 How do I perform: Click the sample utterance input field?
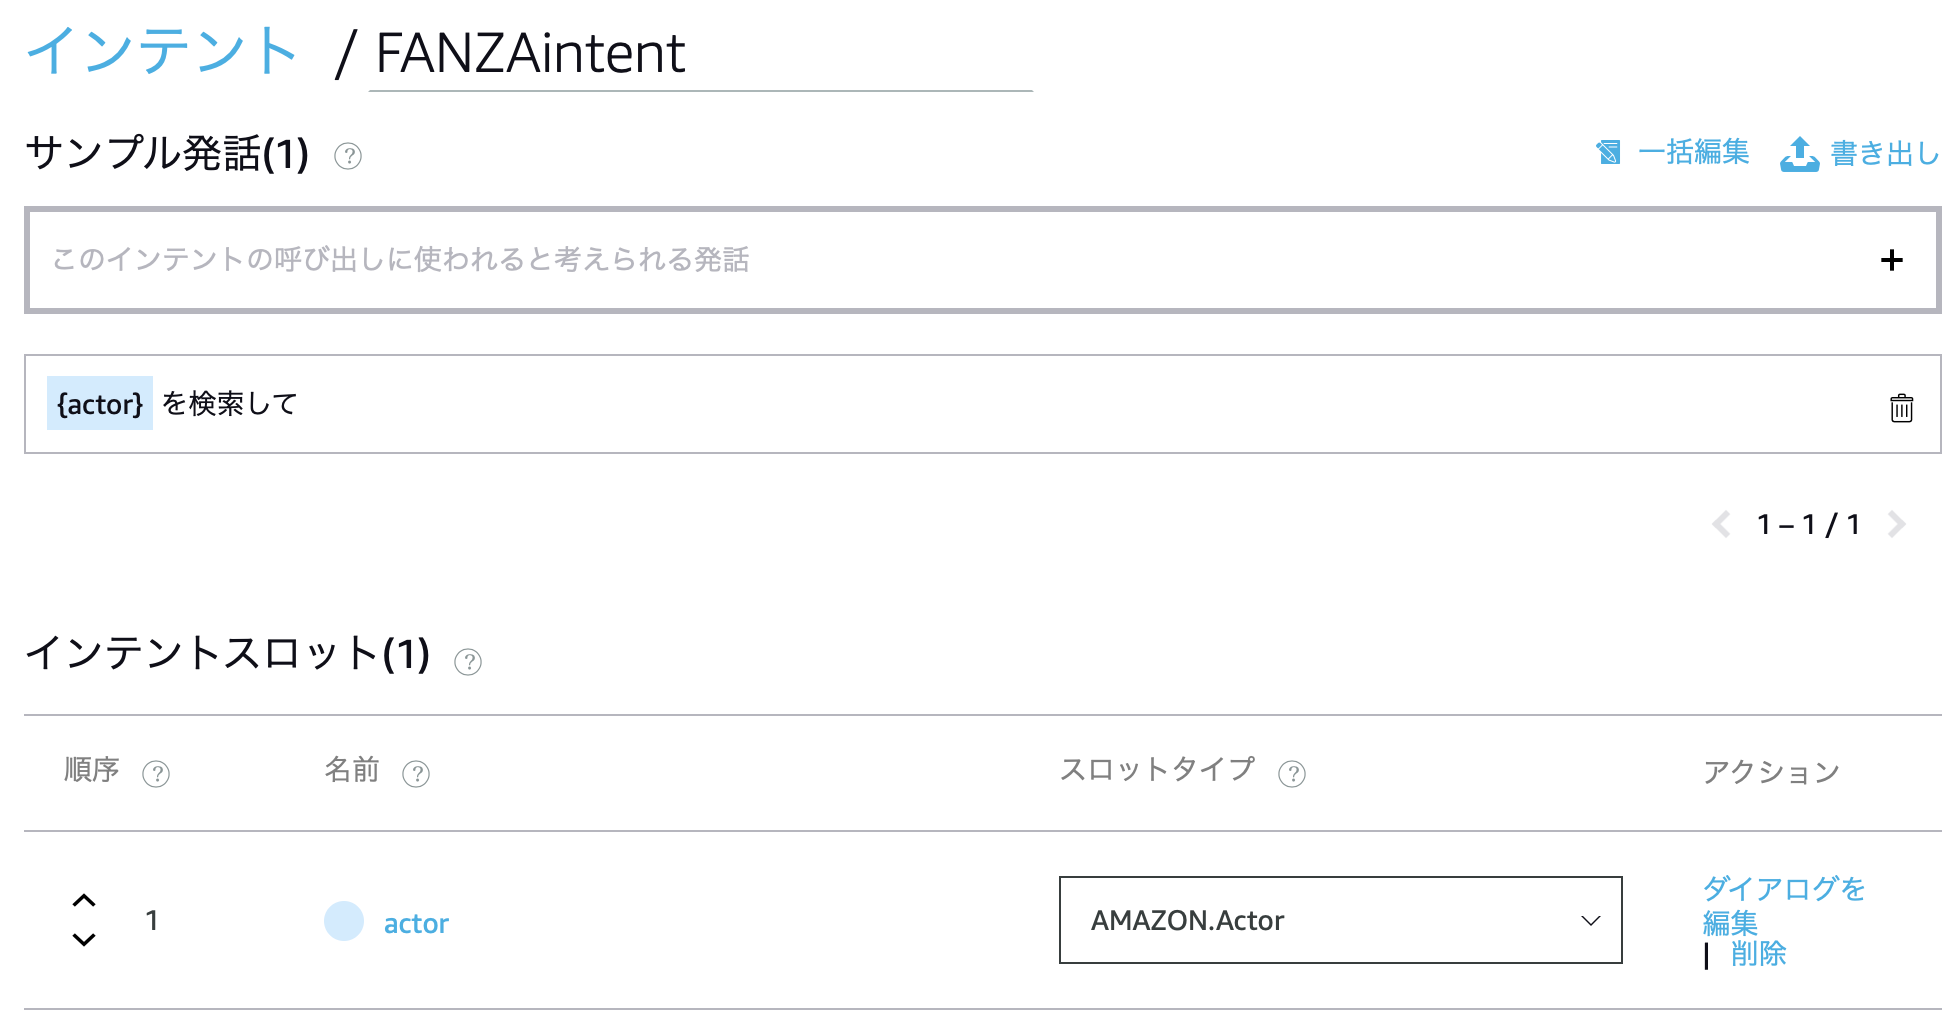[950, 260]
